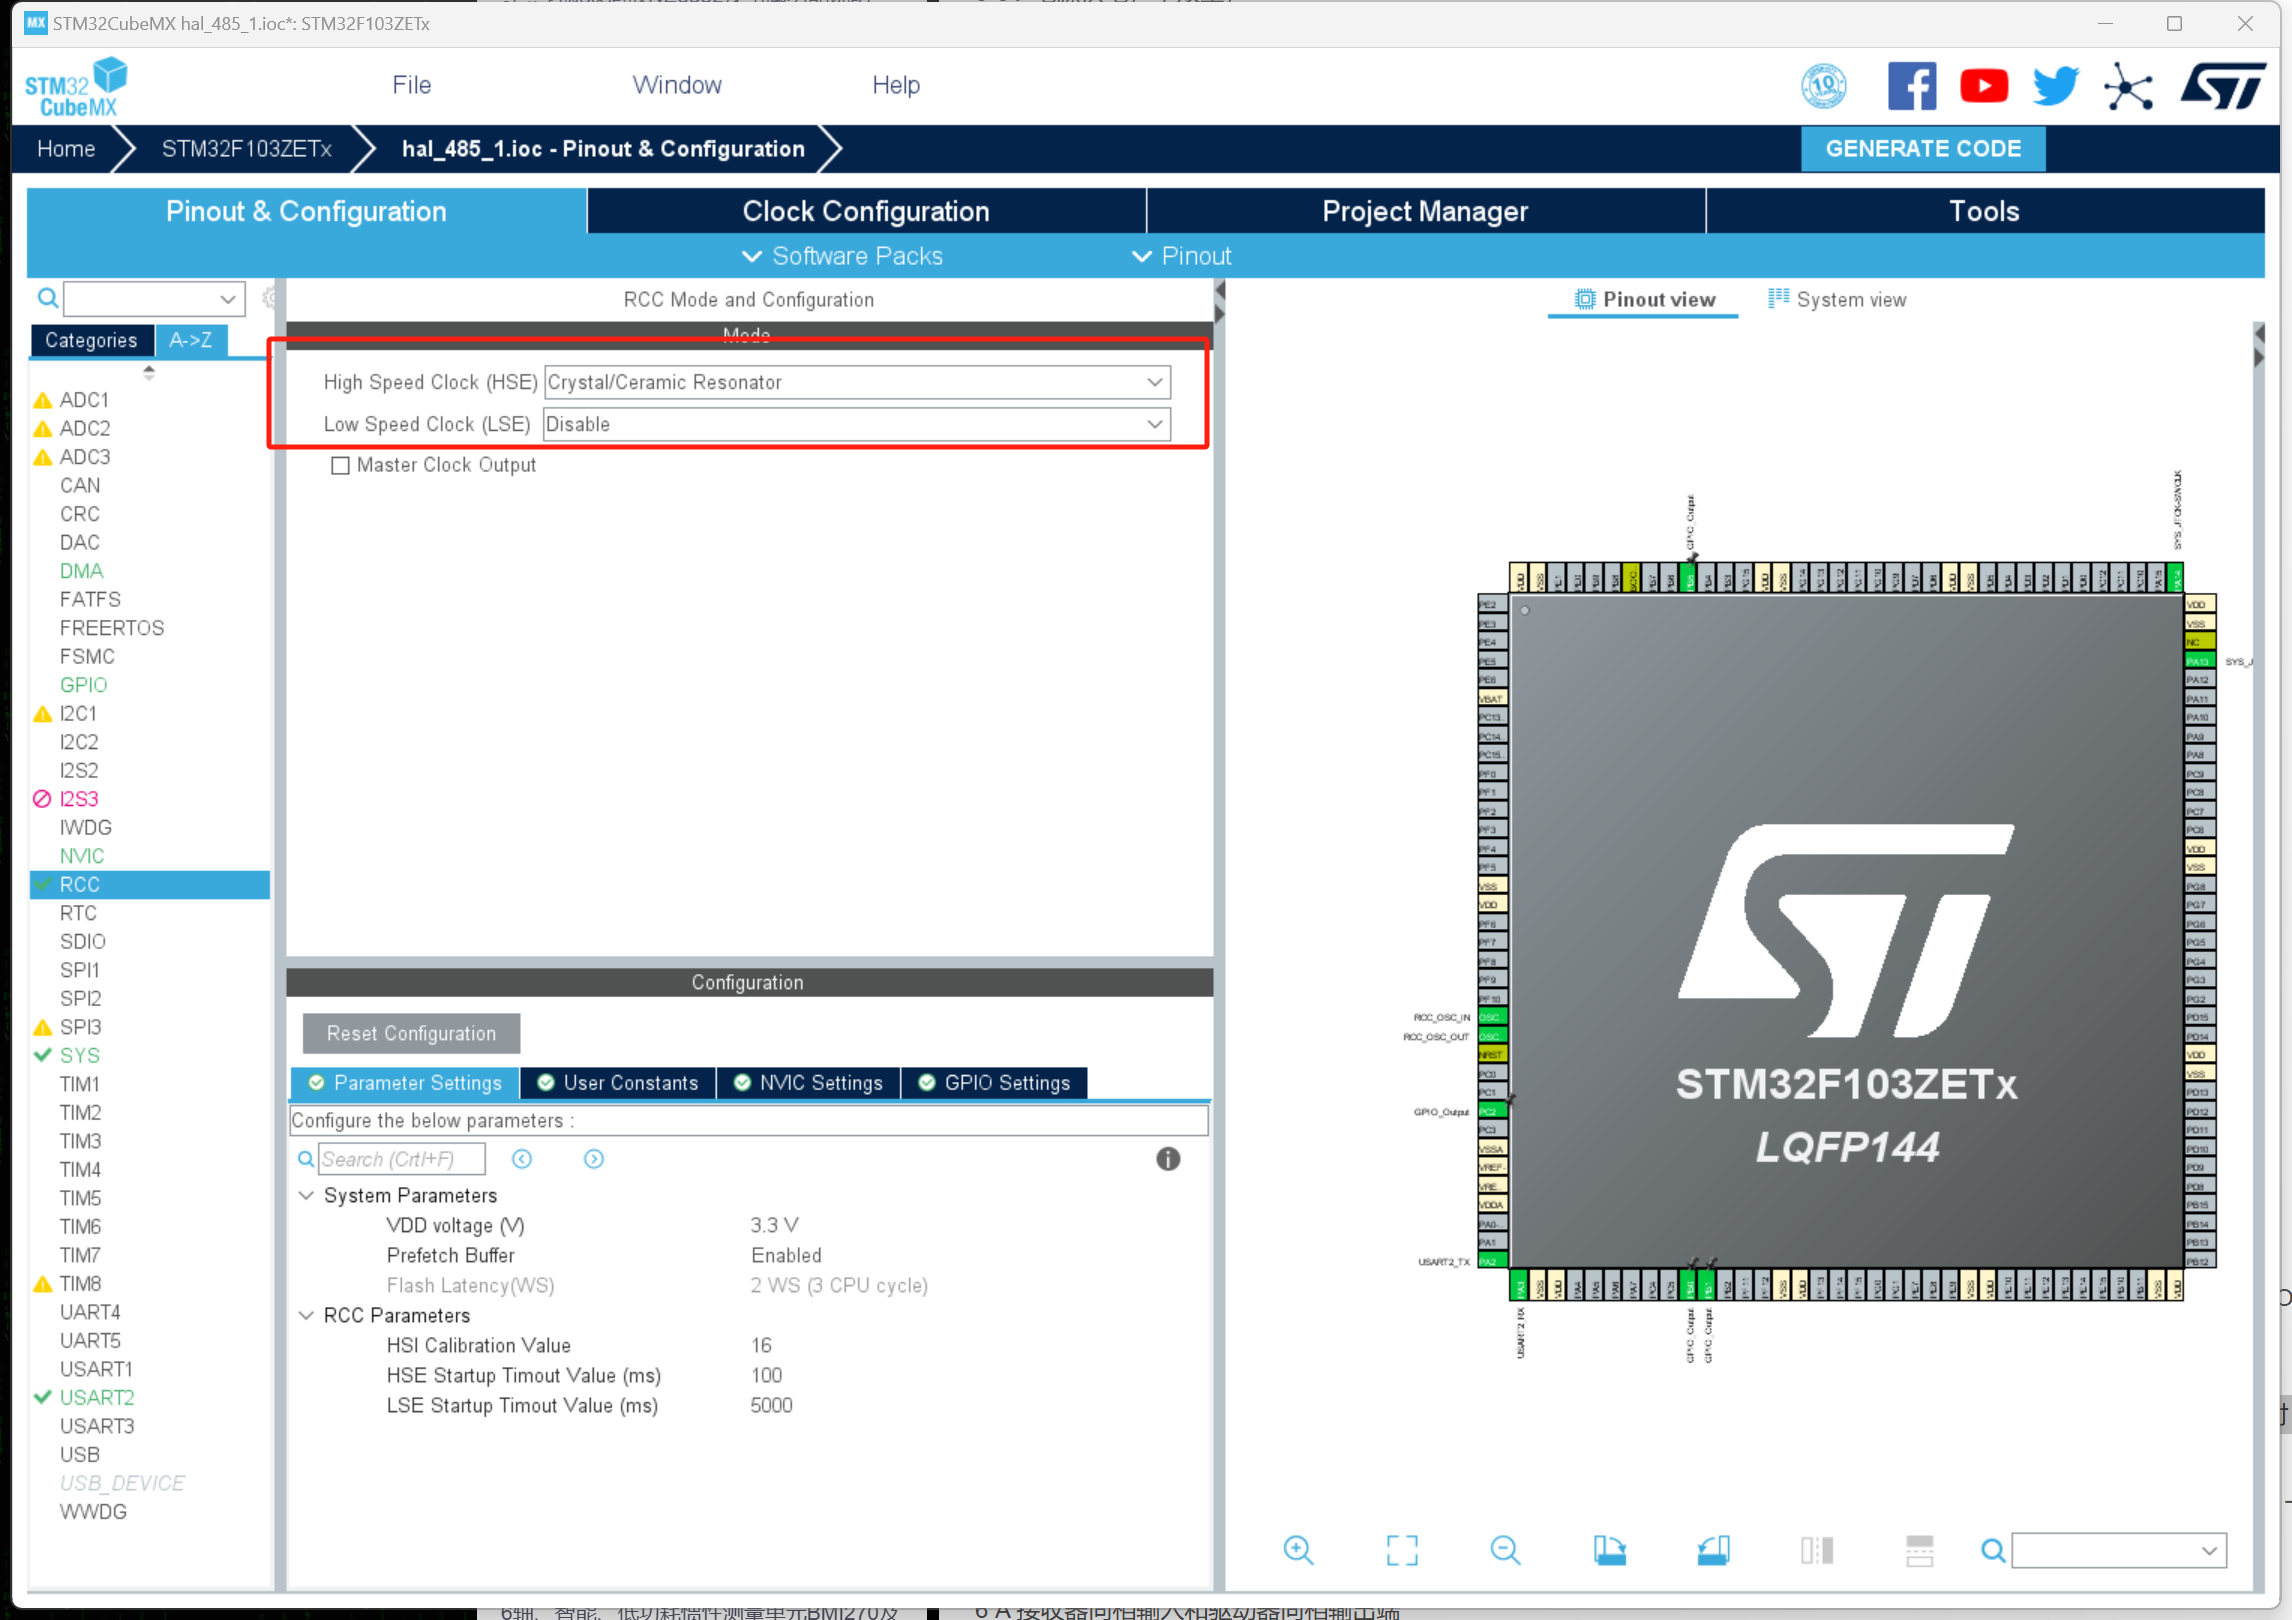The image size is (2292, 1620).
Task: Click the GENERATE CODE button
Action: tap(1922, 149)
